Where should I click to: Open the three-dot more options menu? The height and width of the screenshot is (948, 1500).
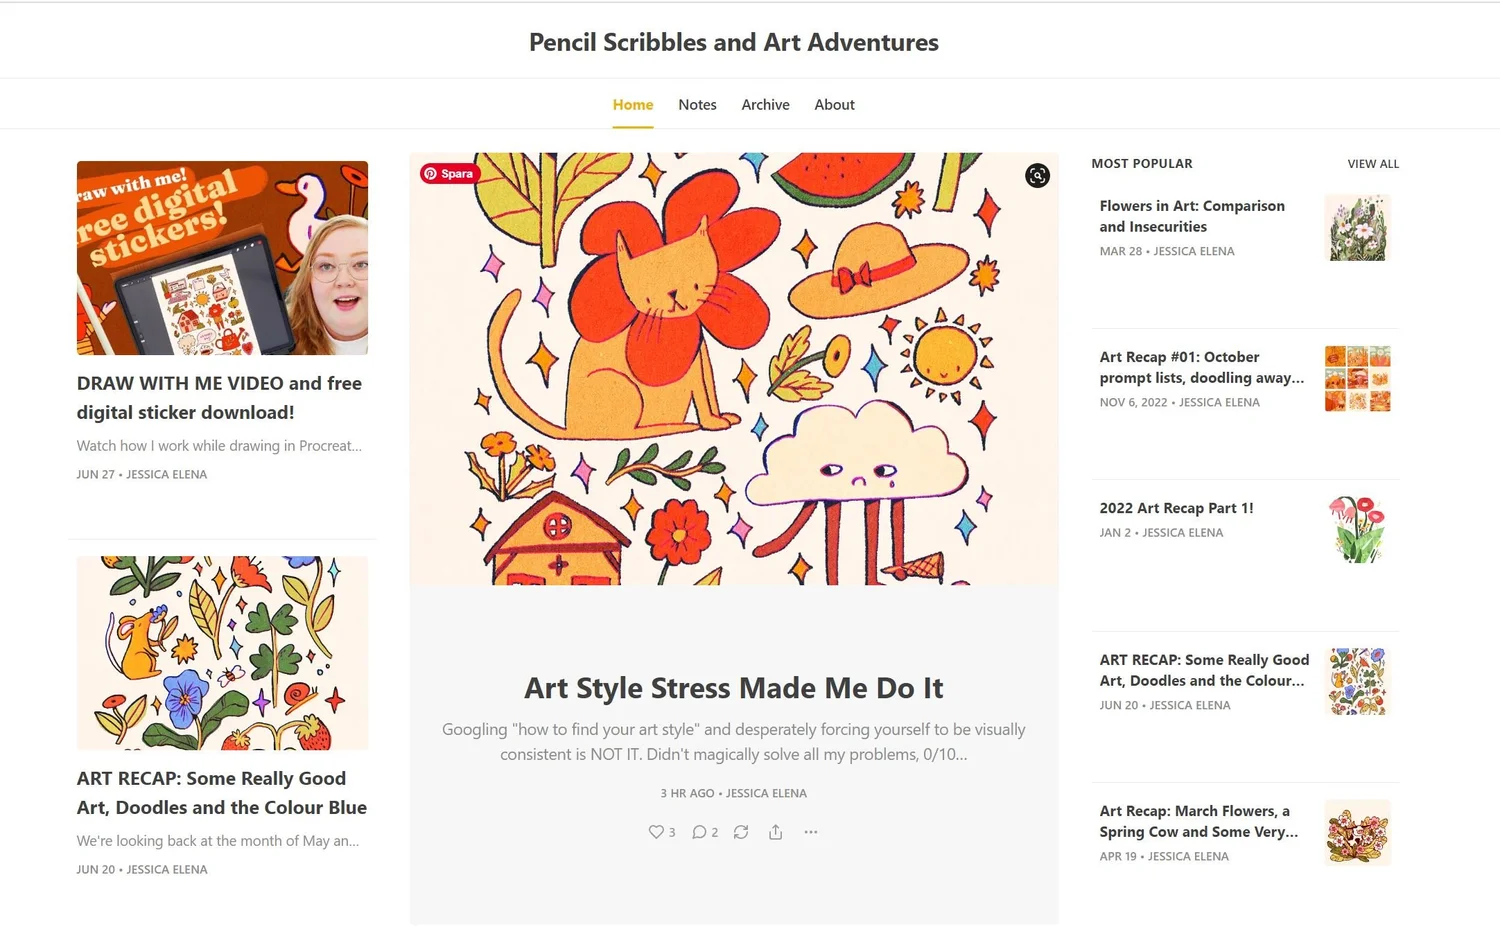811,832
